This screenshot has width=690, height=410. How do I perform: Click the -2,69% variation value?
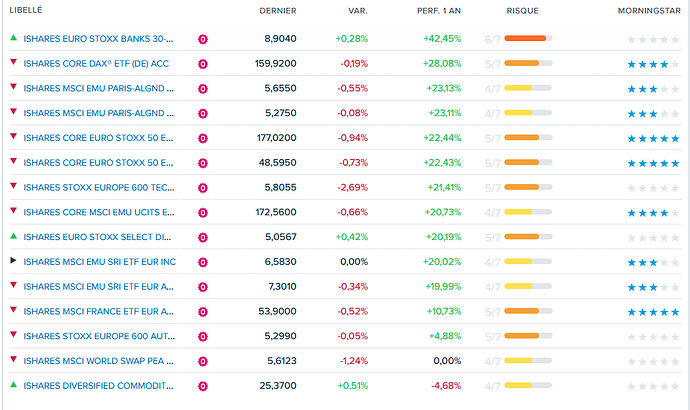coord(352,187)
